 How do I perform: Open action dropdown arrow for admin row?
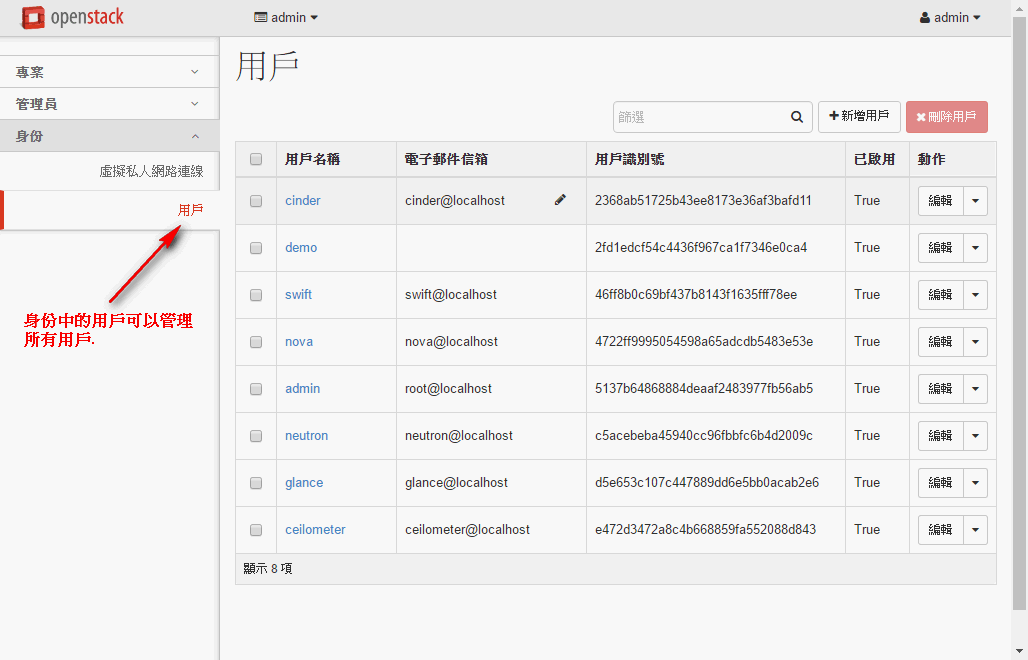[976, 389]
